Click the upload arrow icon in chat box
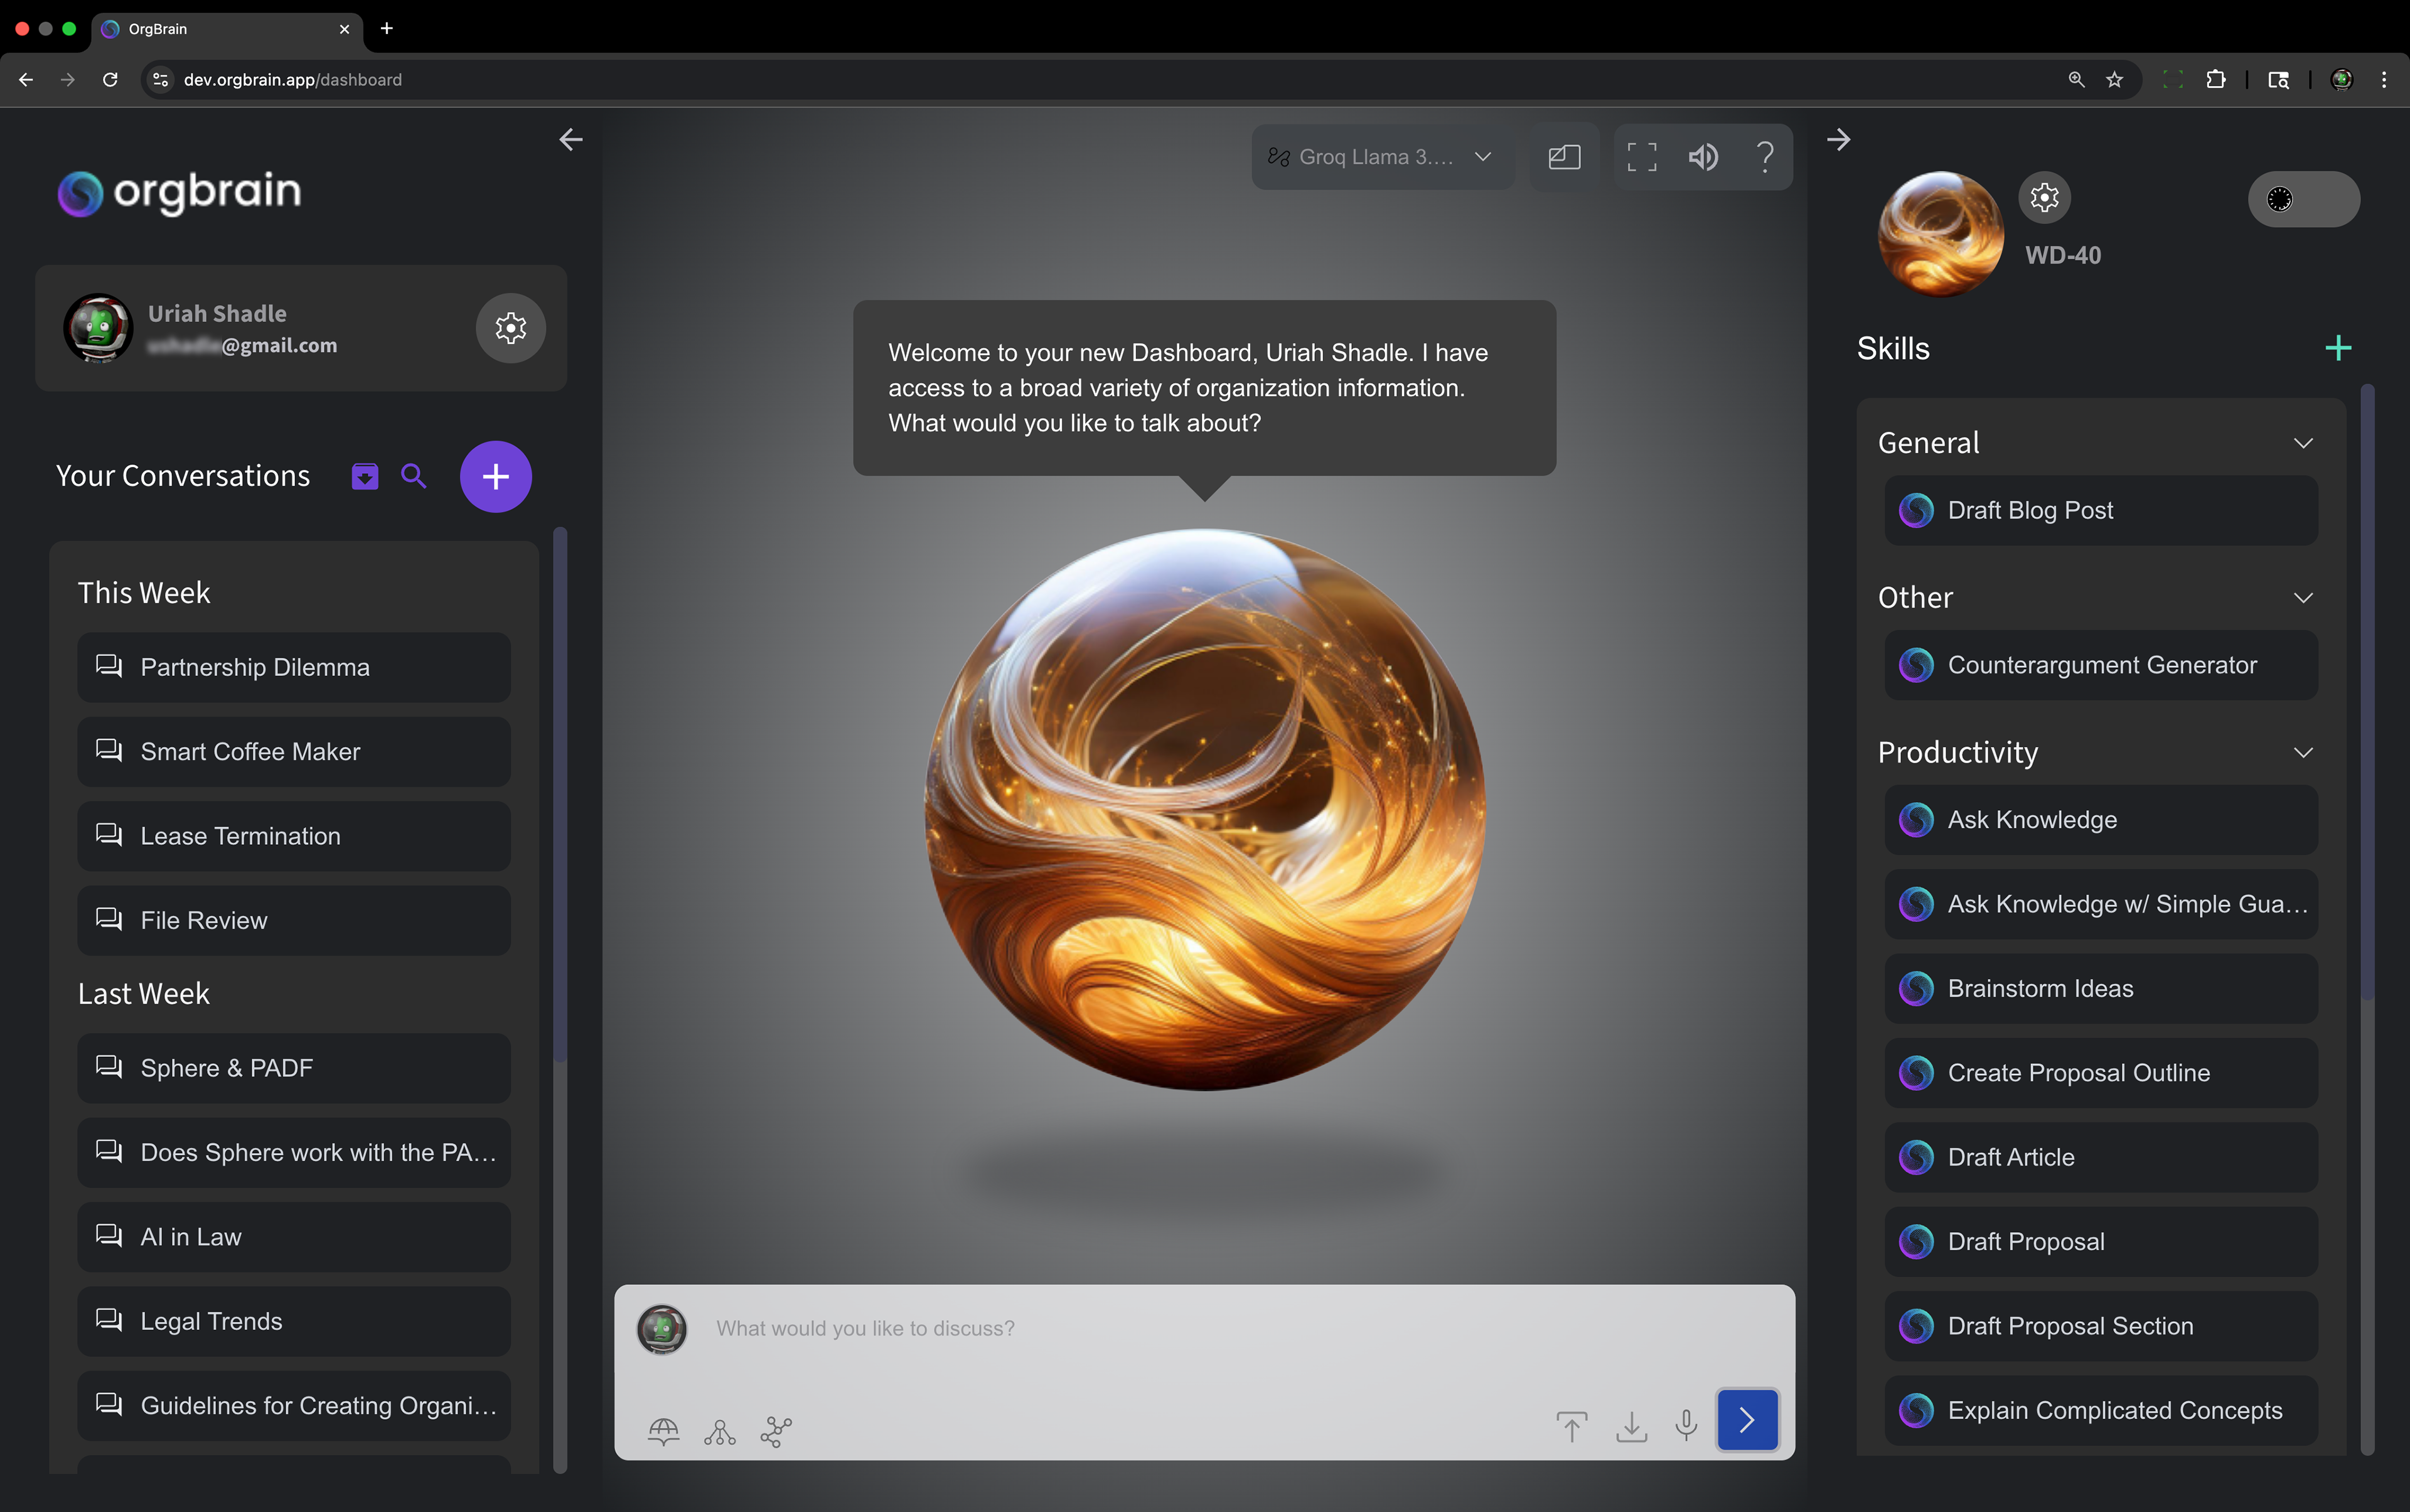Screen dimensions: 2410x1512 [x=1571, y=1426]
